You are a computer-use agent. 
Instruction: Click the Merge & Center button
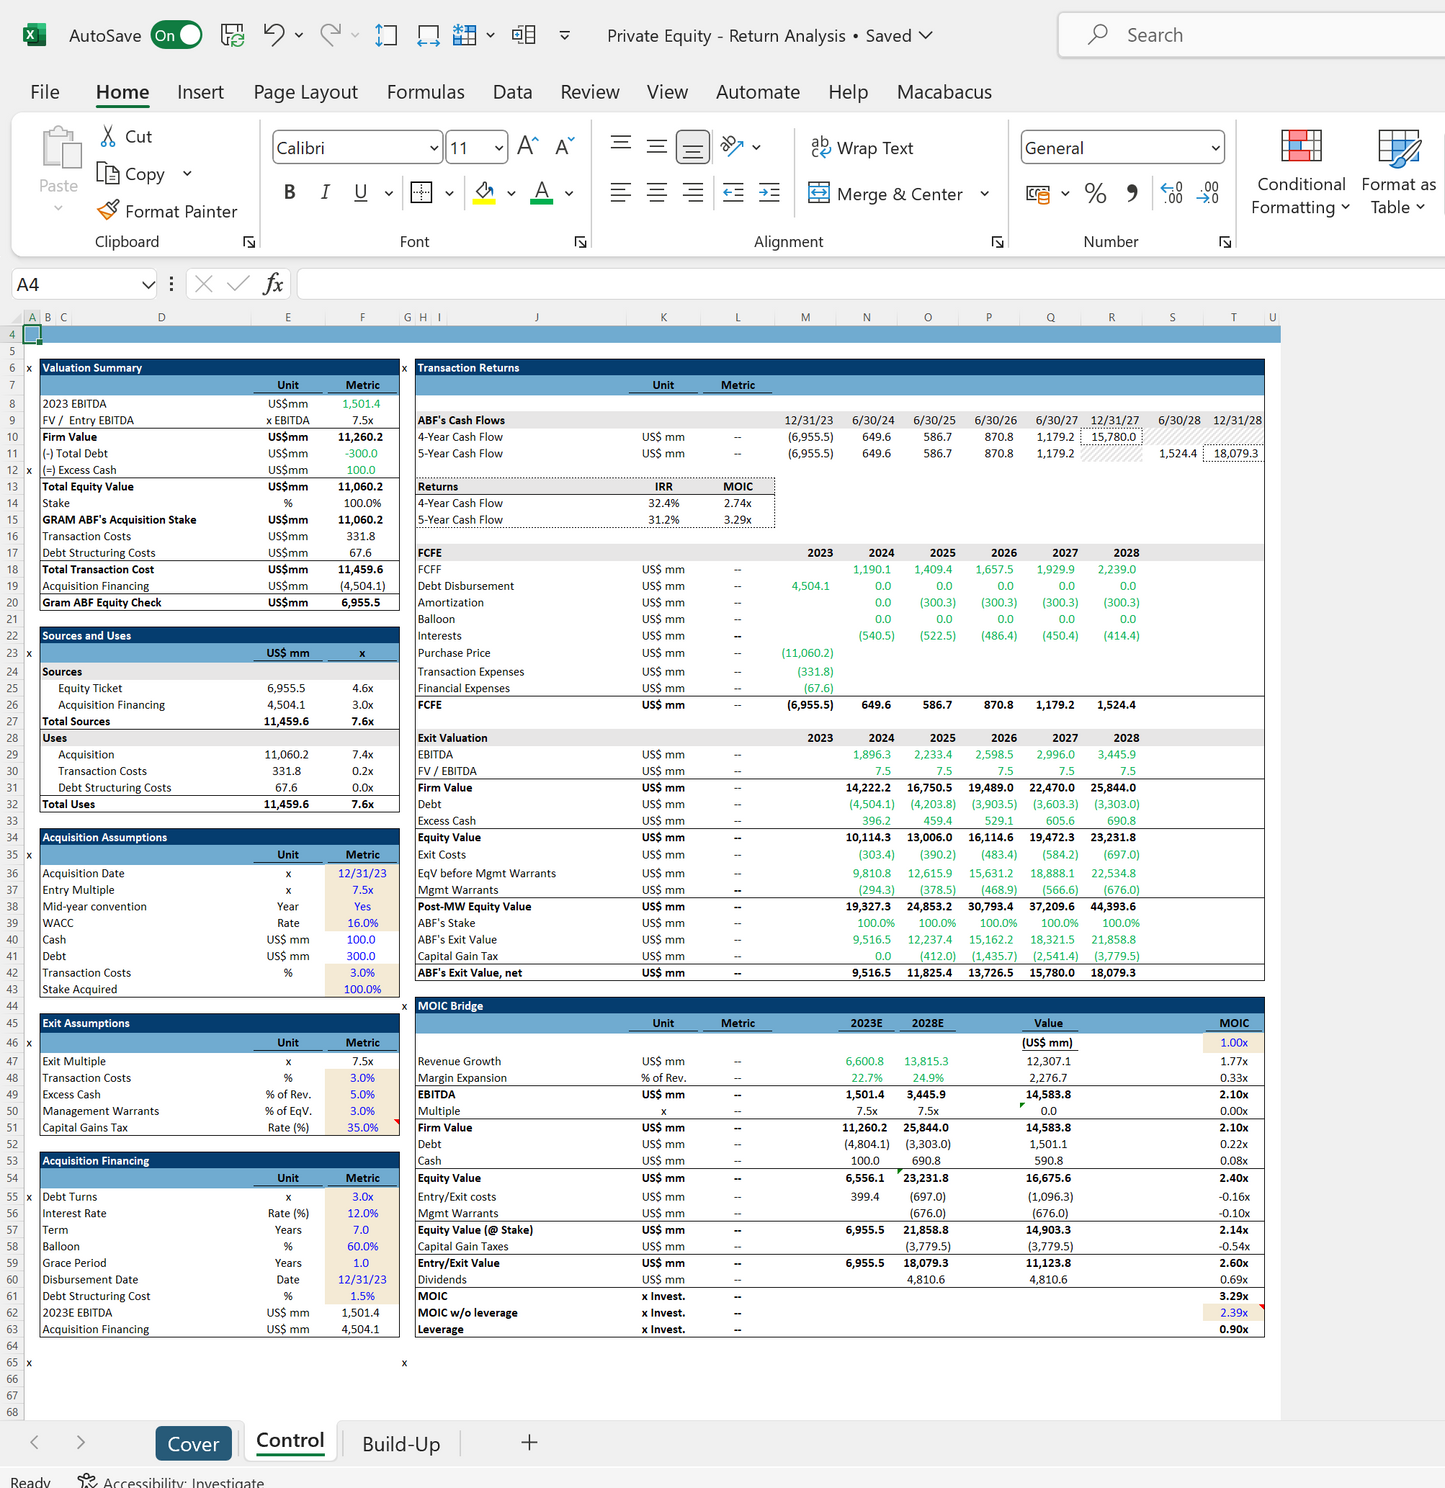click(886, 194)
